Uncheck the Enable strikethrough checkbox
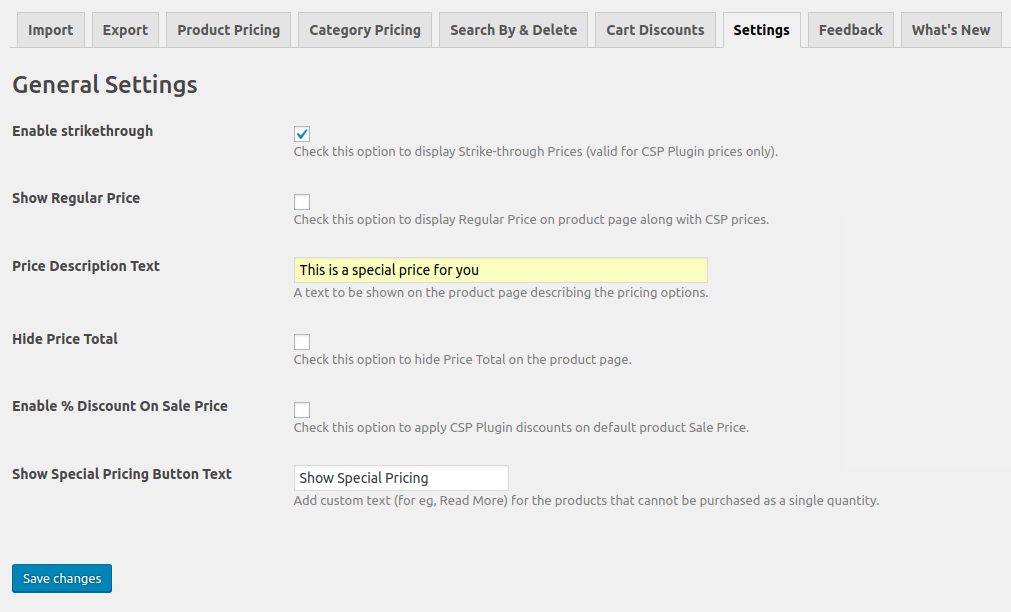Viewport: 1011px width, 612px height. pos(302,134)
